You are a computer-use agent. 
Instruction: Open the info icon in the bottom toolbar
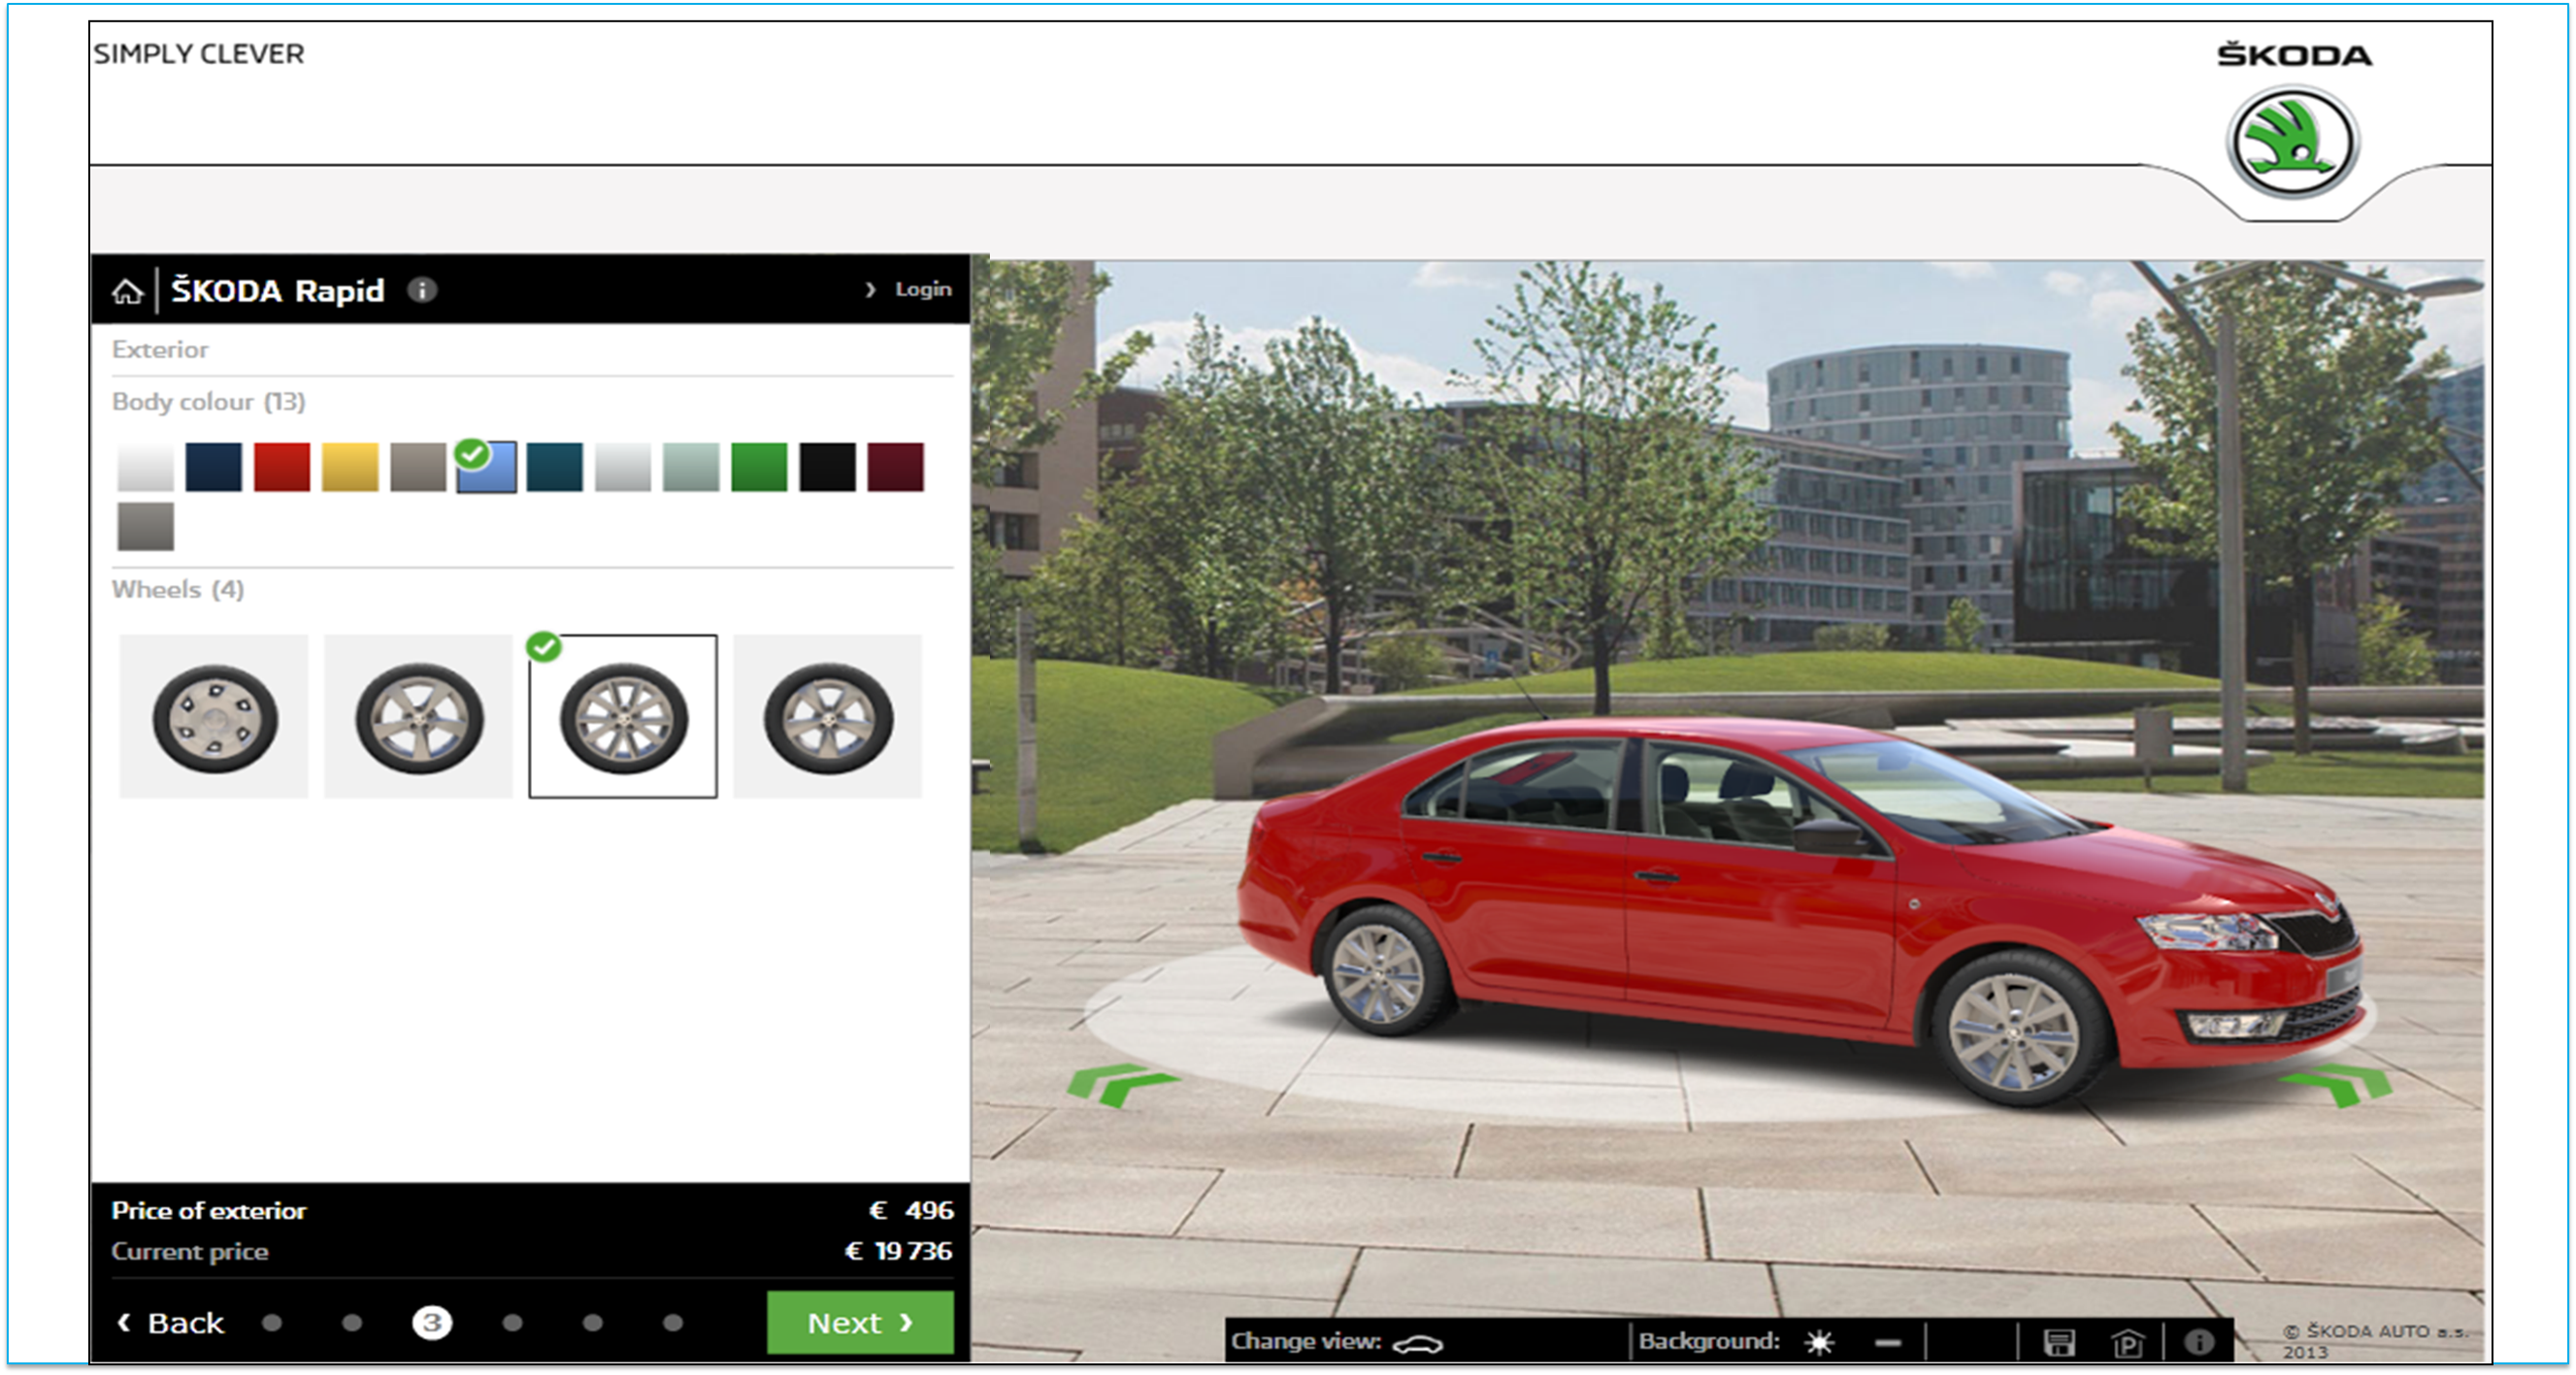[2198, 1342]
